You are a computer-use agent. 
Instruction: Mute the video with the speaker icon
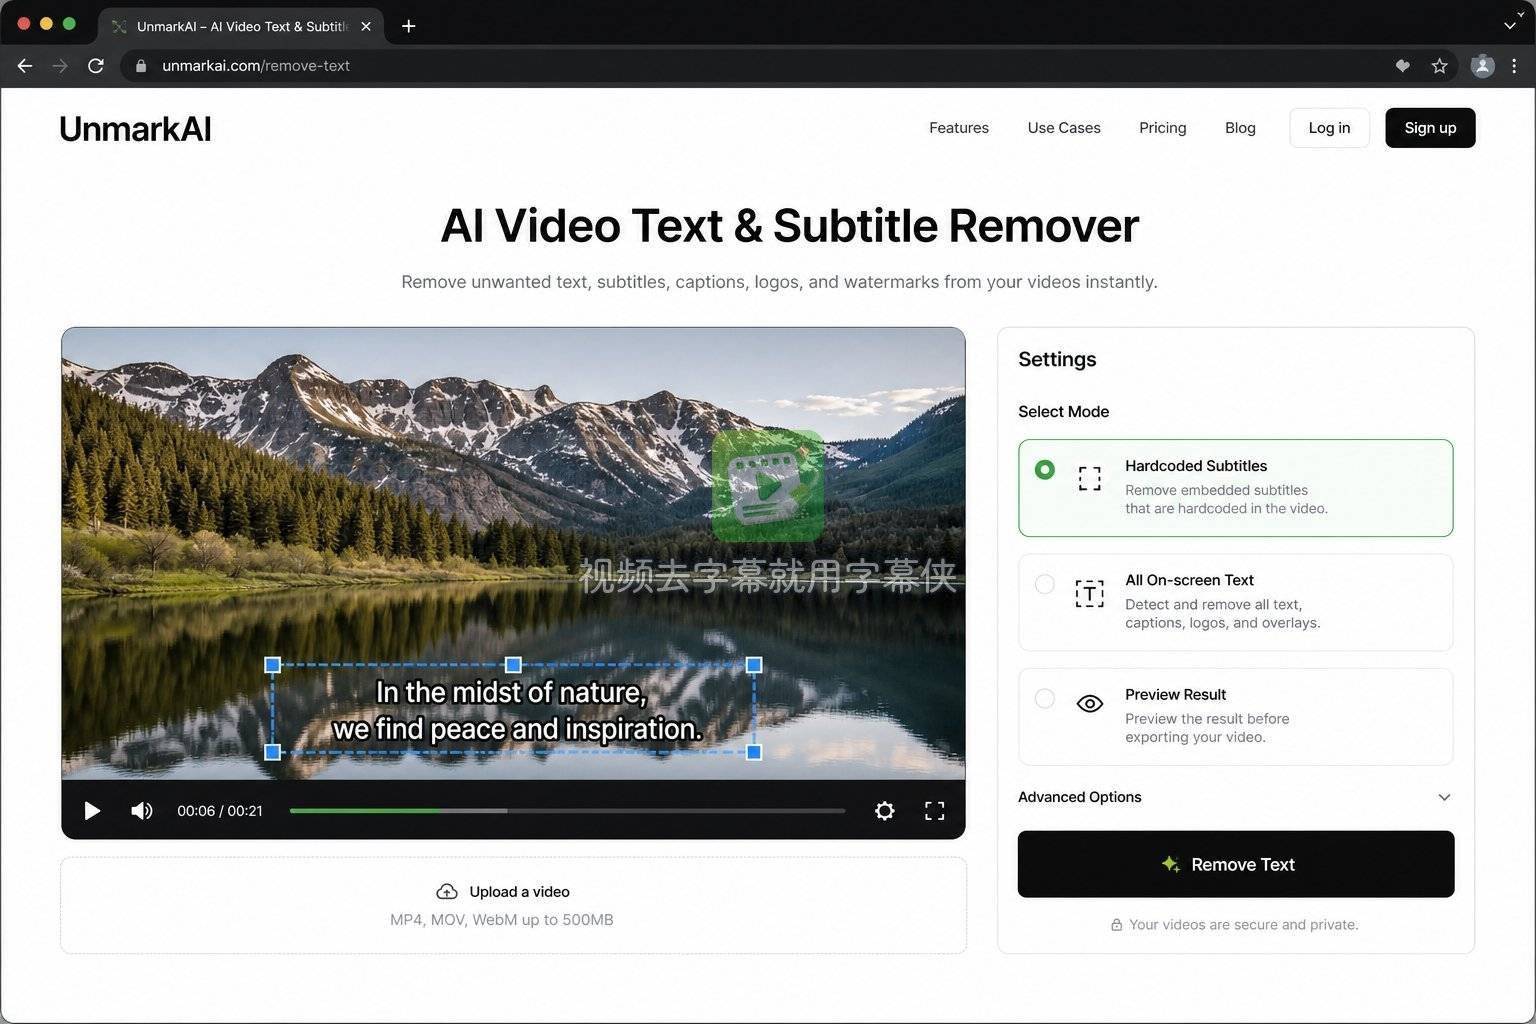pos(142,811)
